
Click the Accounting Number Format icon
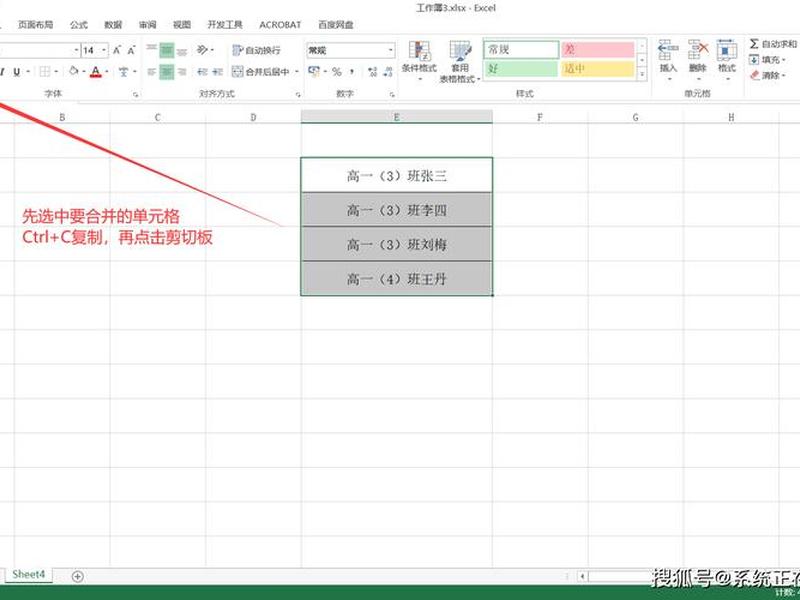pos(313,71)
